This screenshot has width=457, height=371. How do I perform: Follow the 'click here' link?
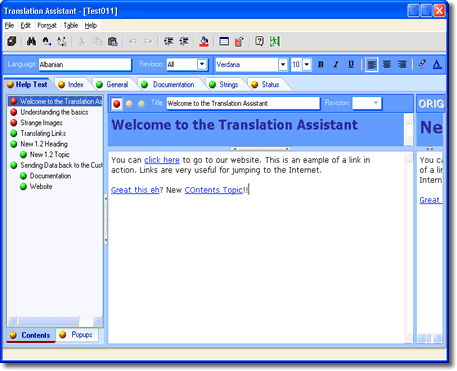tap(162, 160)
